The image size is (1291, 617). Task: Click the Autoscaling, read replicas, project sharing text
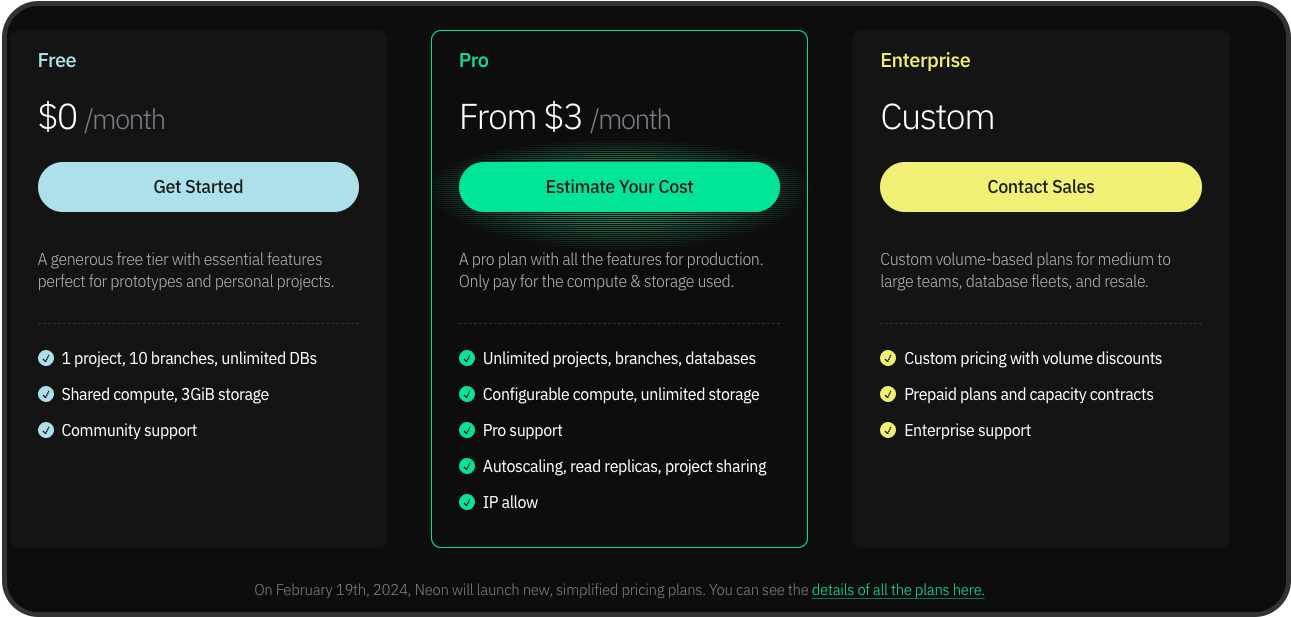click(x=624, y=466)
